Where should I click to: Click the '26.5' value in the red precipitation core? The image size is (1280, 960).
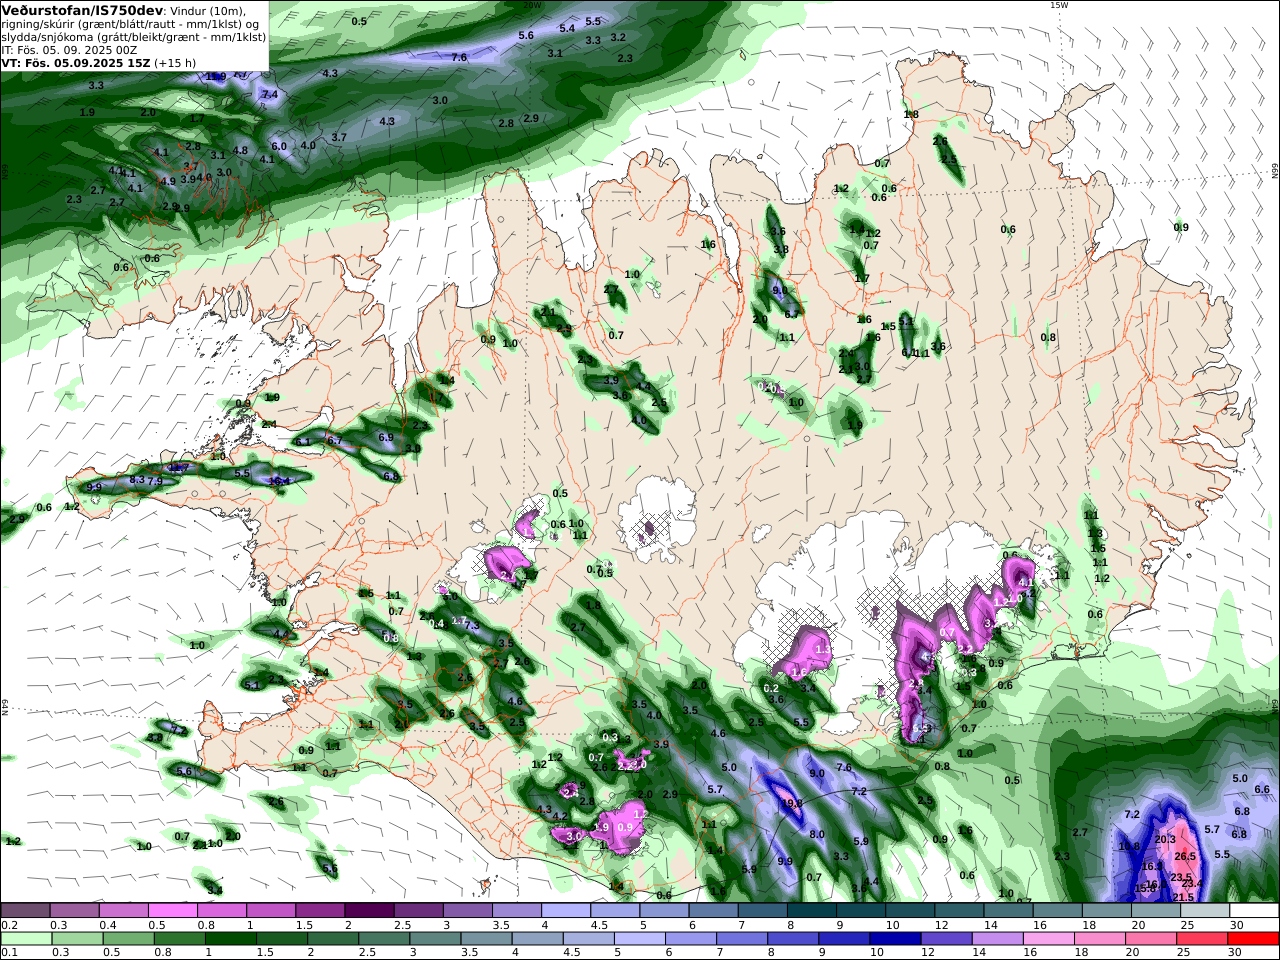pyautogui.click(x=1185, y=856)
